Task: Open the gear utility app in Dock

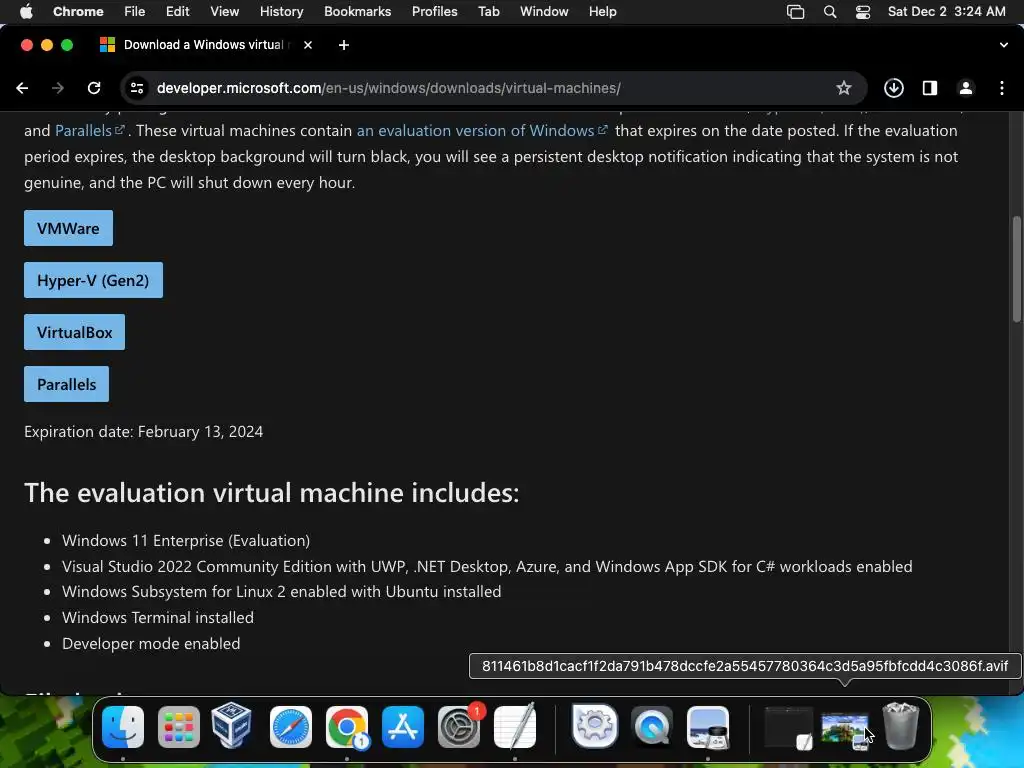Action: 595,726
